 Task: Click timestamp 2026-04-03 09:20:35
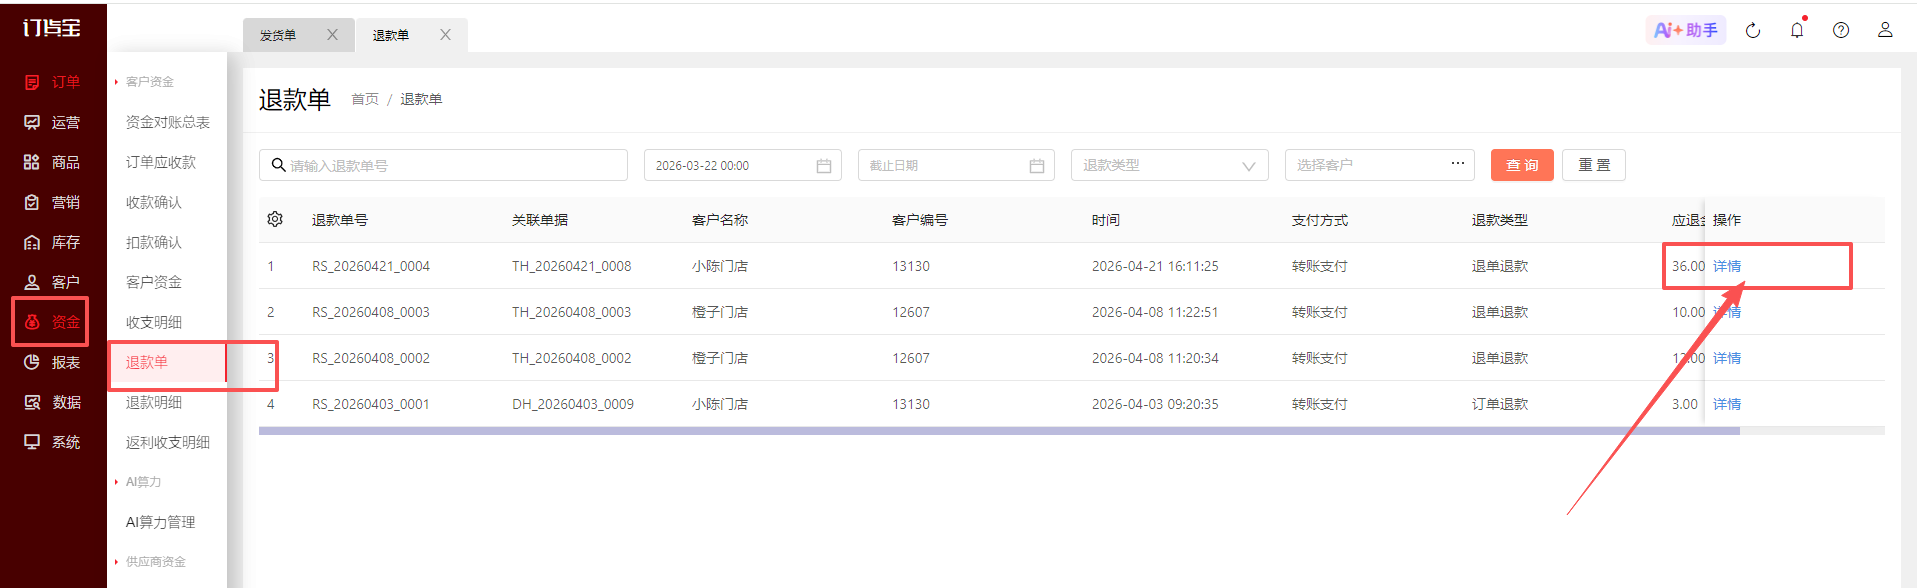click(1155, 404)
